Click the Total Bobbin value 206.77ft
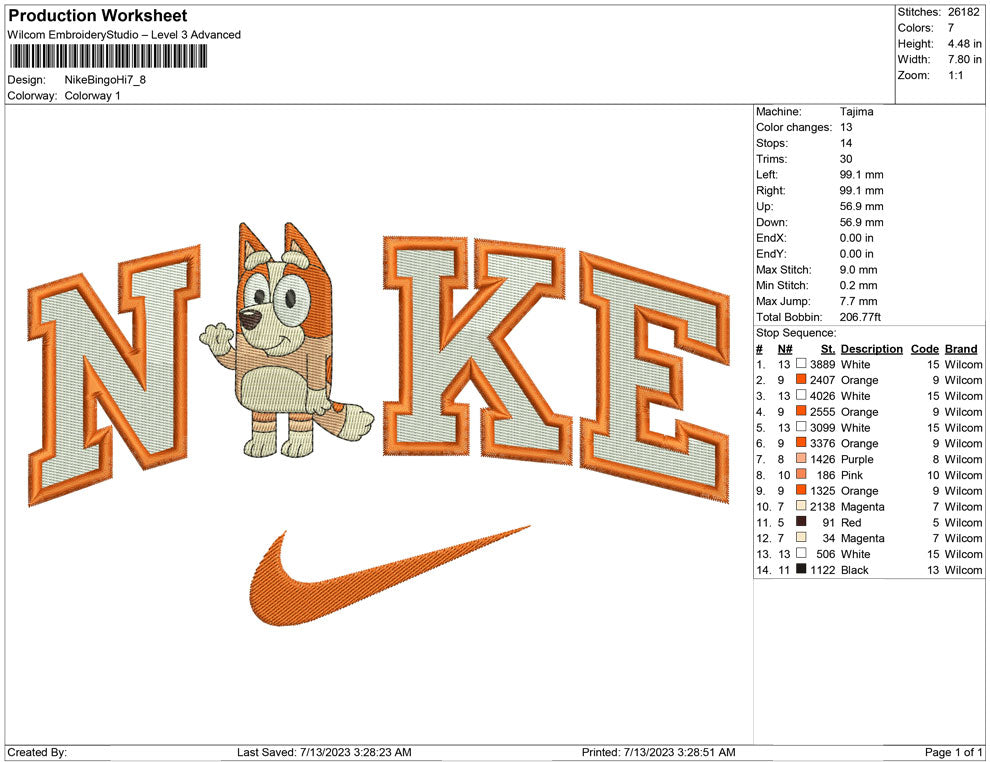The height and width of the screenshot is (762, 990). coord(861,317)
